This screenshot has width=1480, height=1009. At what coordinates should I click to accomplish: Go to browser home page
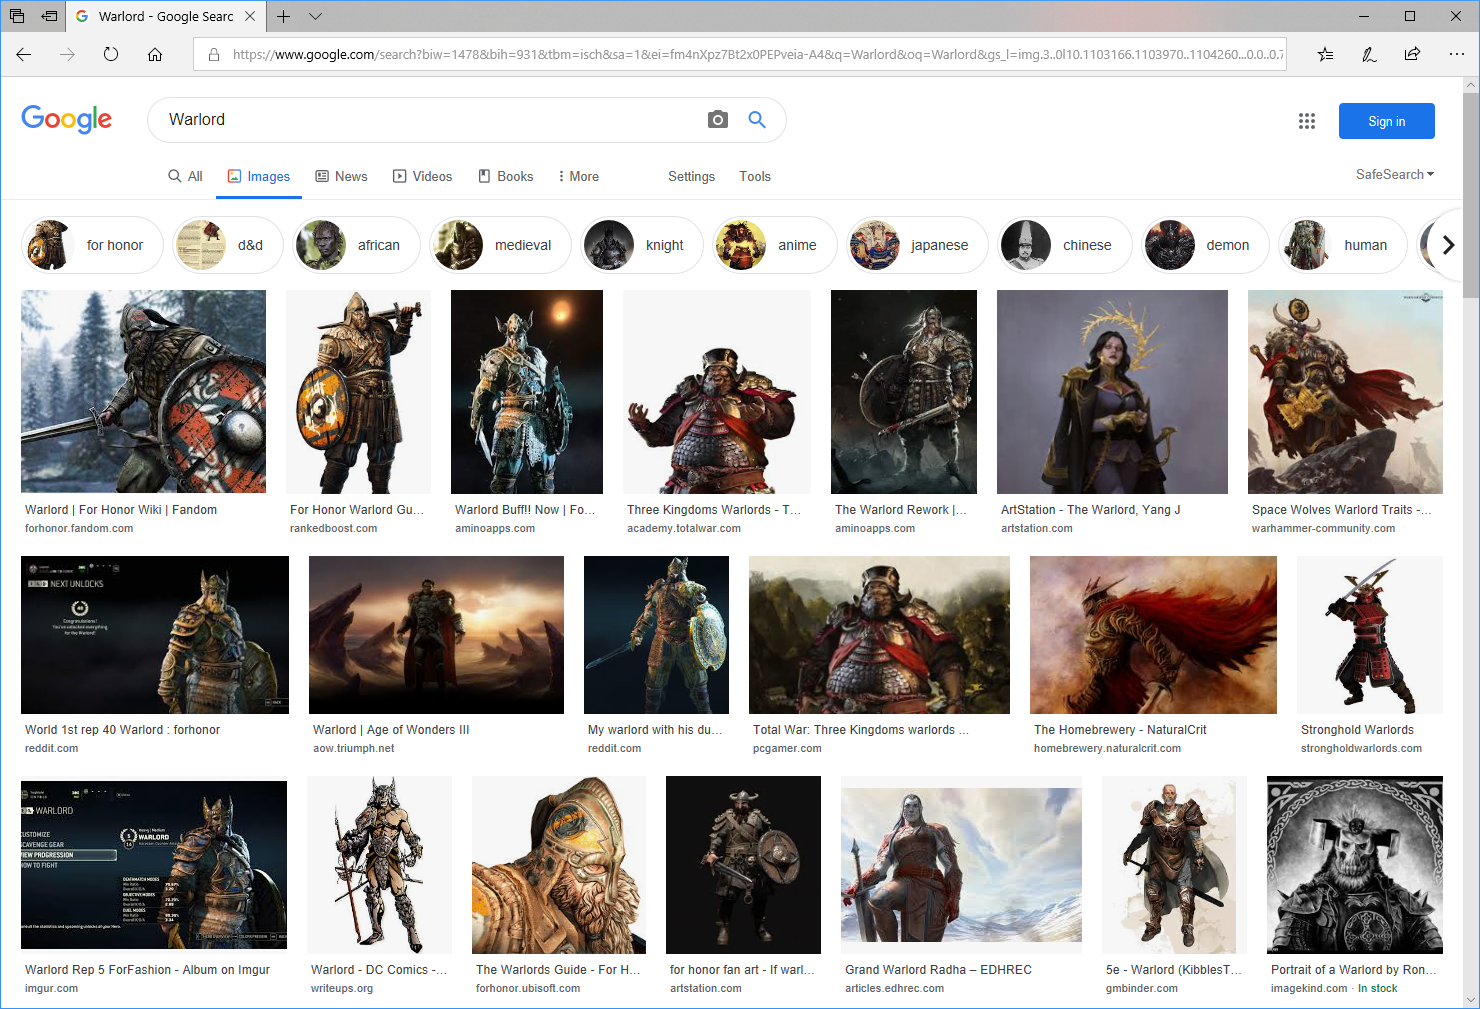pyautogui.click(x=155, y=55)
